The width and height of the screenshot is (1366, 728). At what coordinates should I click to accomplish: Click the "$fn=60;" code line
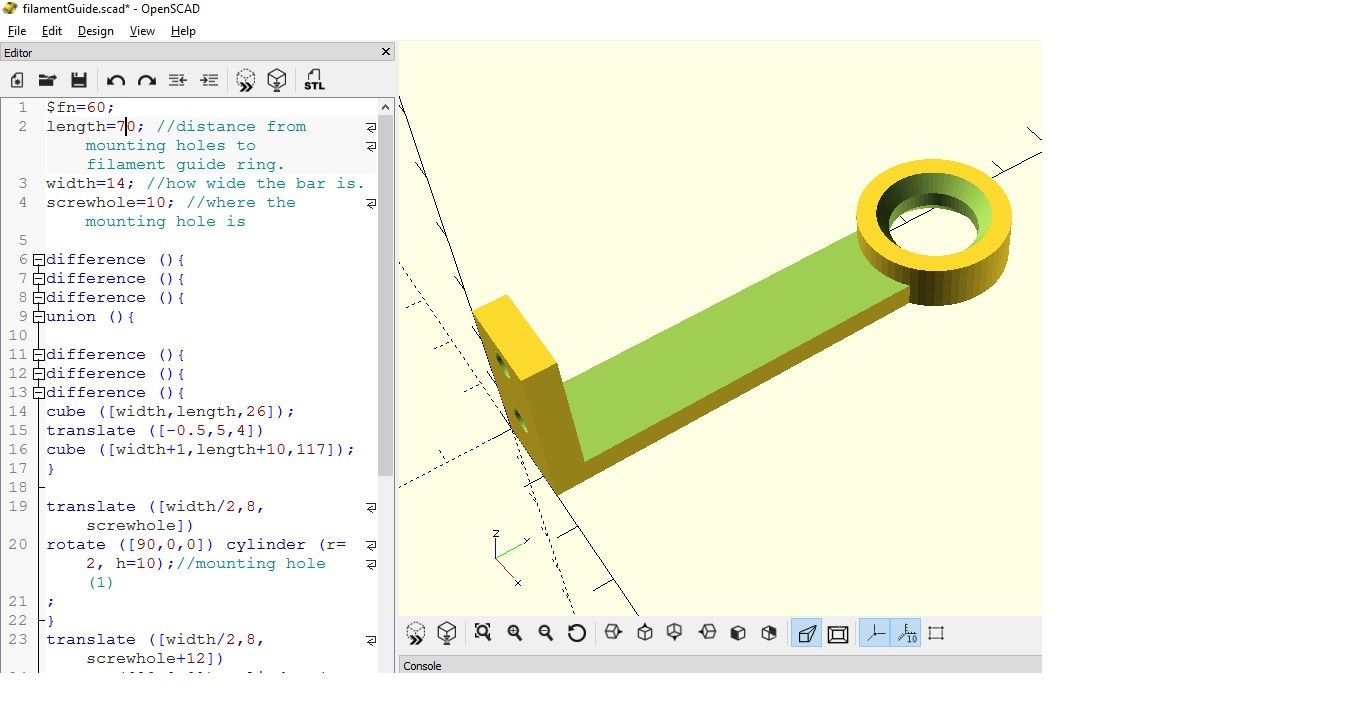click(81, 107)
